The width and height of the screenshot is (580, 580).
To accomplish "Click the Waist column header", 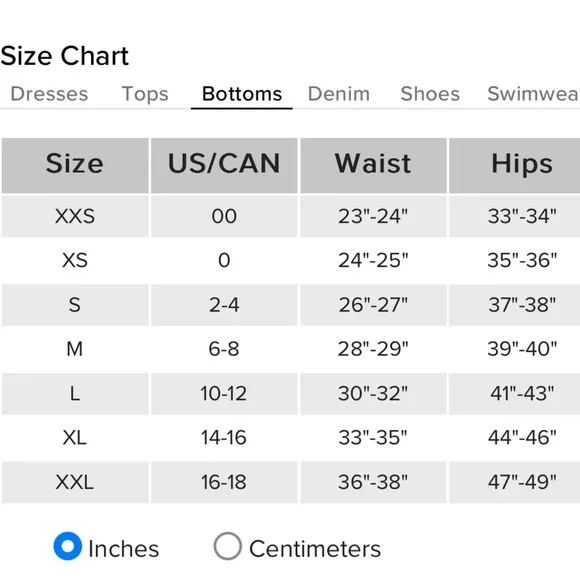I will (x=373, y=165).
